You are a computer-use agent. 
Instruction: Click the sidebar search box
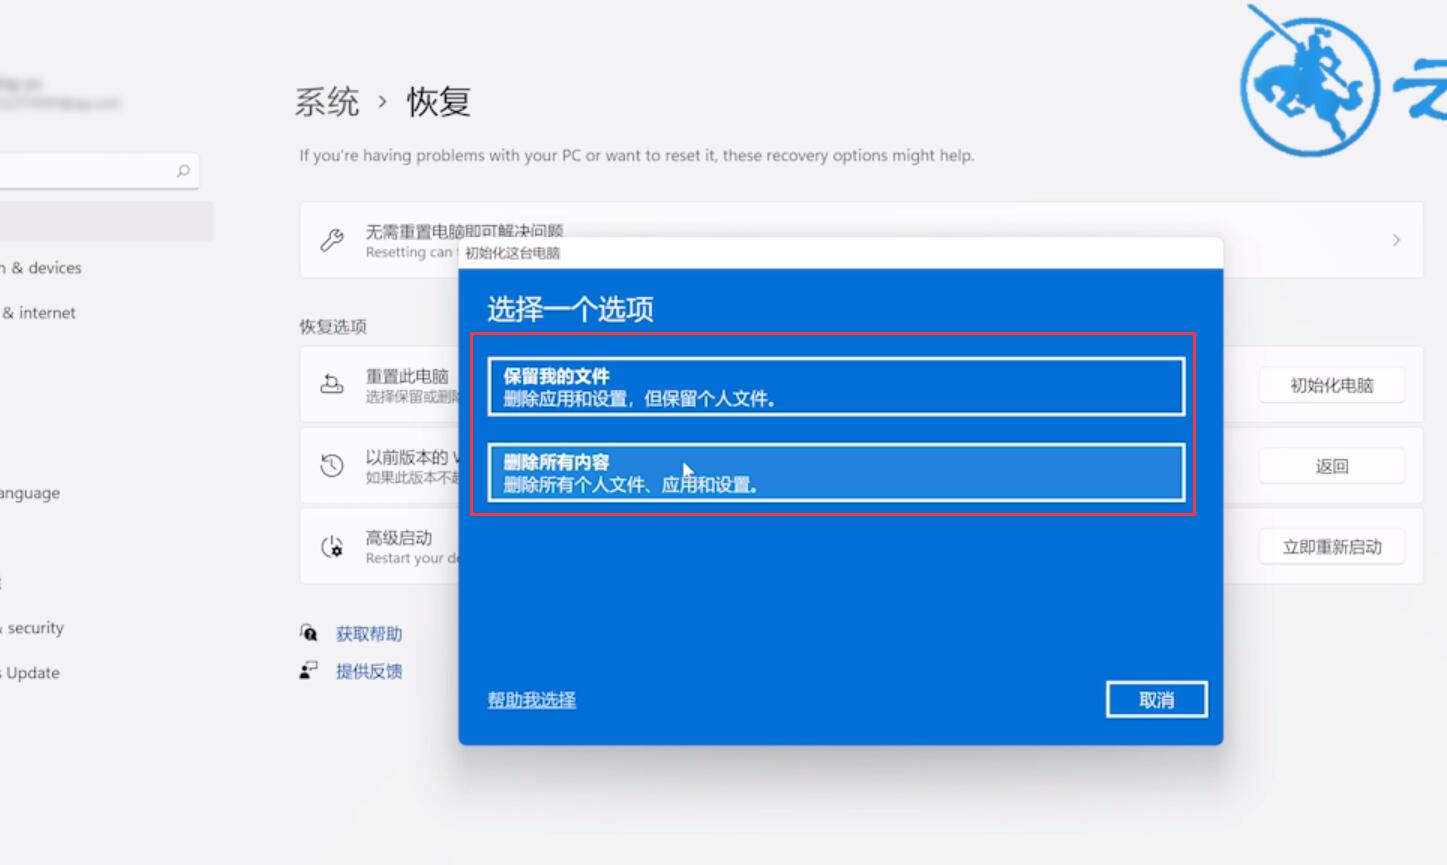click(x=98, y=171)
